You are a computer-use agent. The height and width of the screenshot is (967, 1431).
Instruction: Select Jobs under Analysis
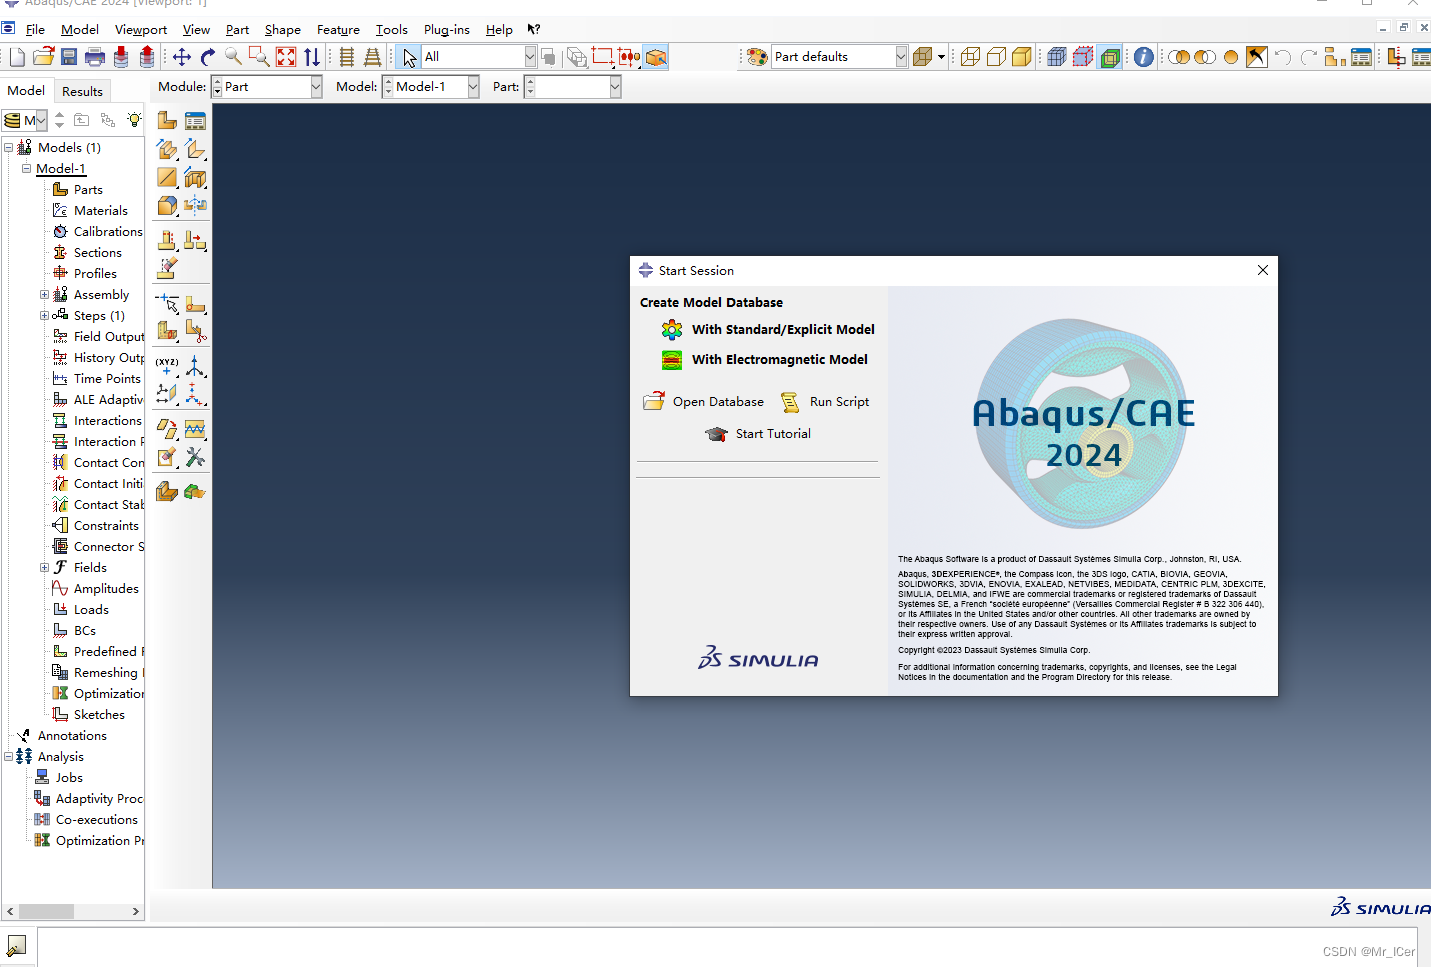coord(69,777)
